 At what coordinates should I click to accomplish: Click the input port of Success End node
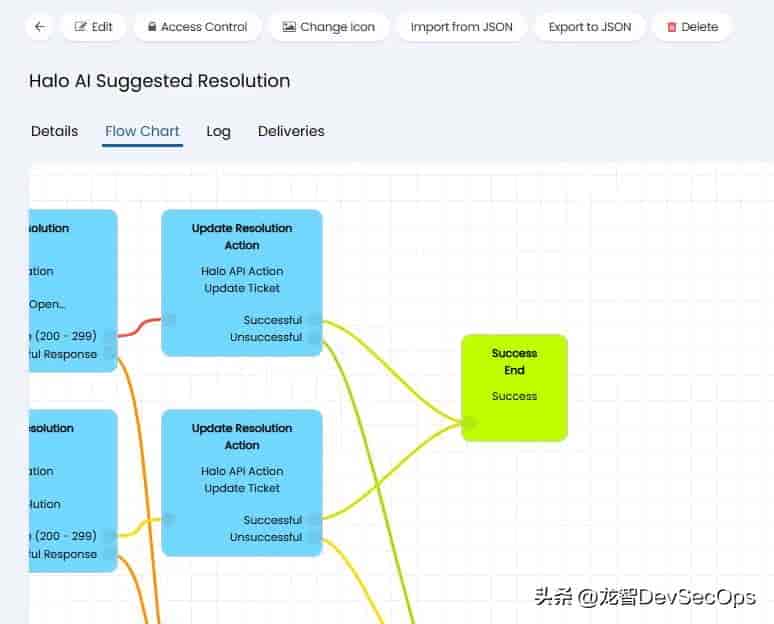469,423
